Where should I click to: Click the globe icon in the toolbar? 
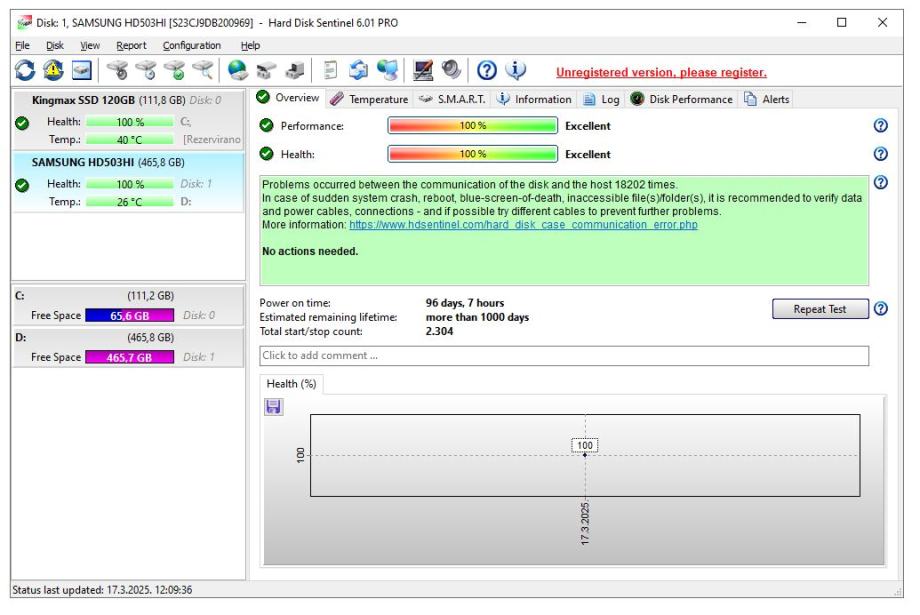(237, 72)
